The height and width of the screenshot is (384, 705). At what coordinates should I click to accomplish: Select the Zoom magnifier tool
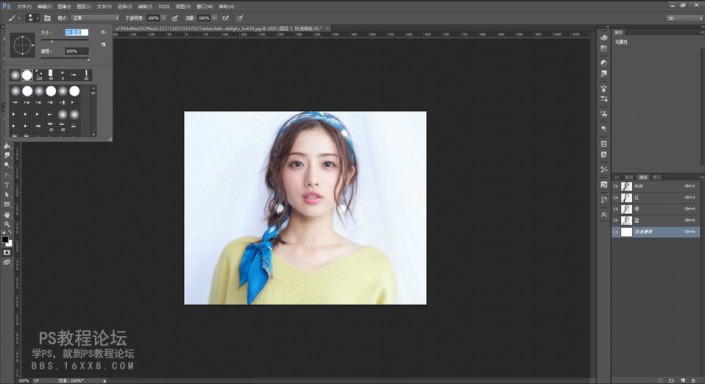point(7,224)
